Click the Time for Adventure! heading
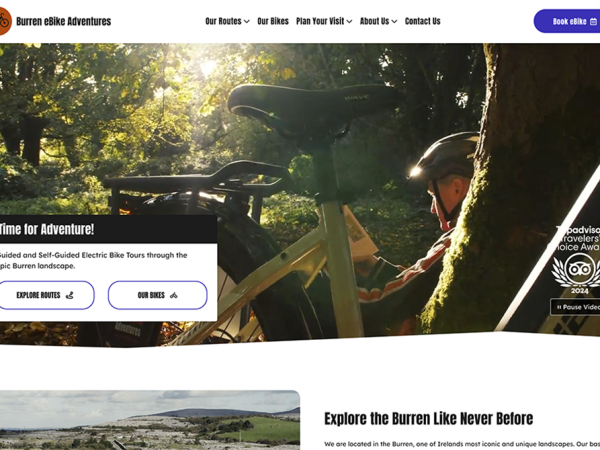This screenshot has height=450, width=600. click(47, 229)
